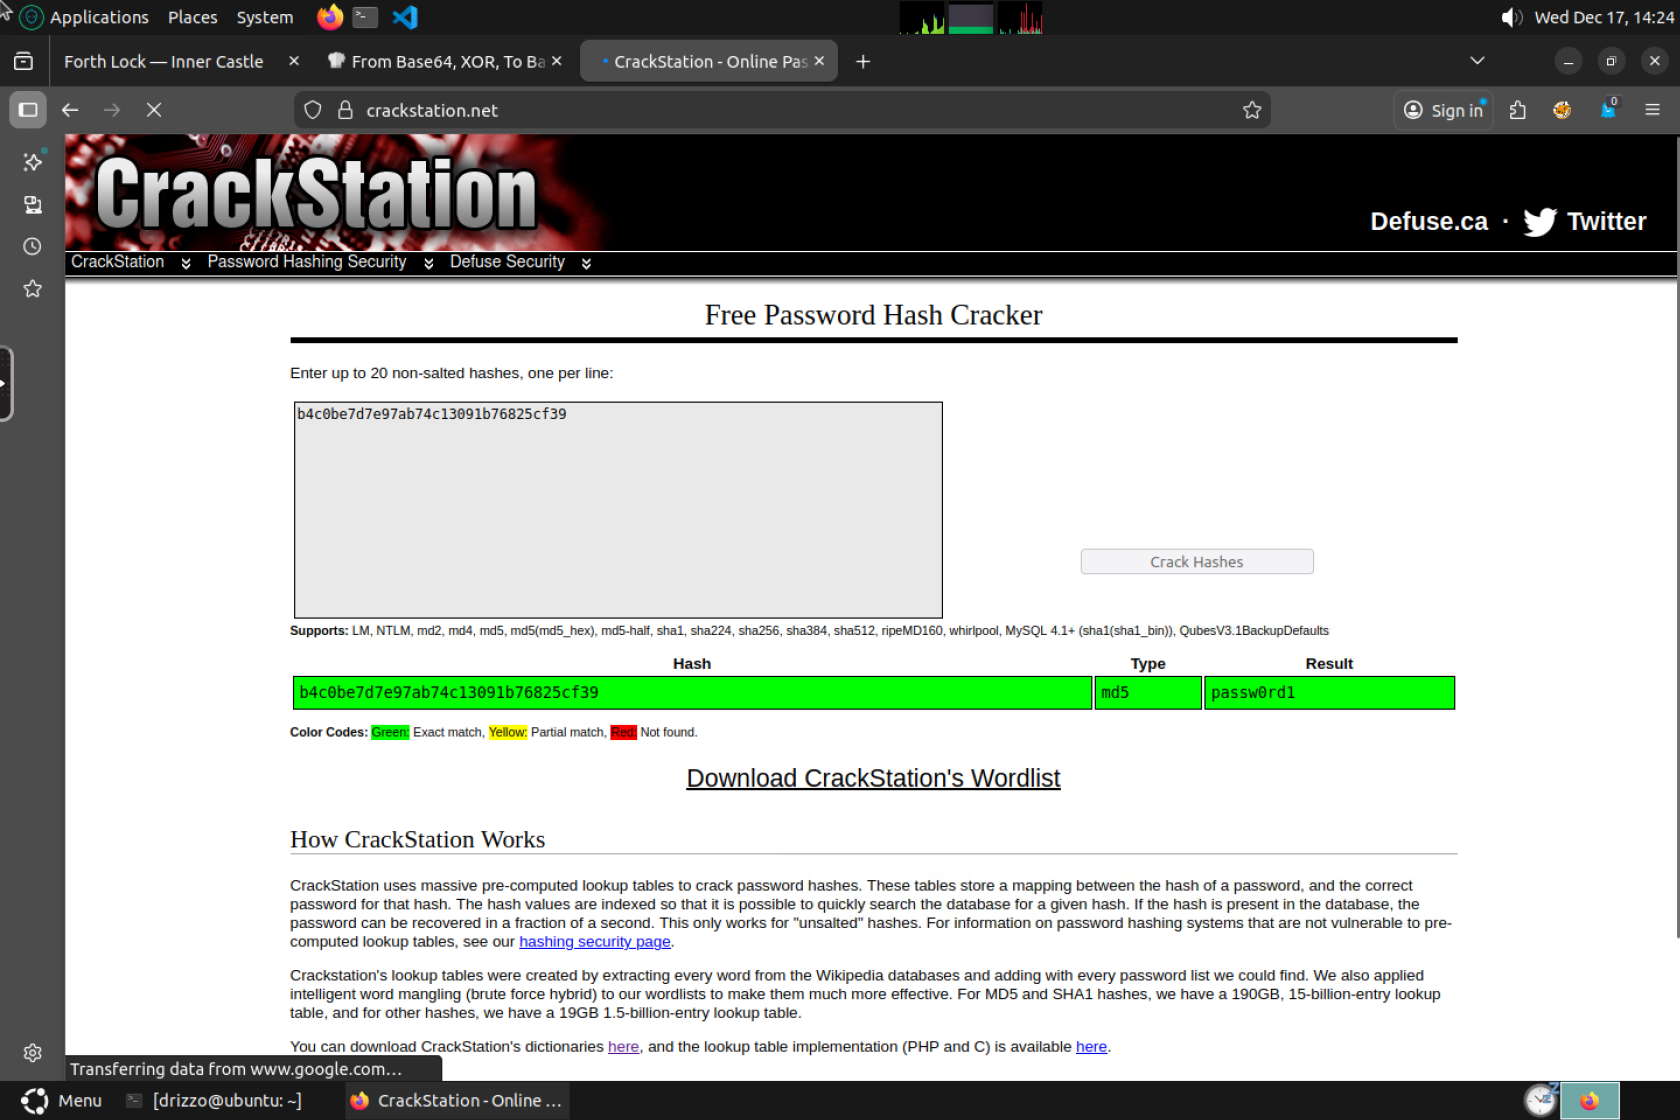View site security padlock info
The image size is (1680, 1120).
pos(345,110)
